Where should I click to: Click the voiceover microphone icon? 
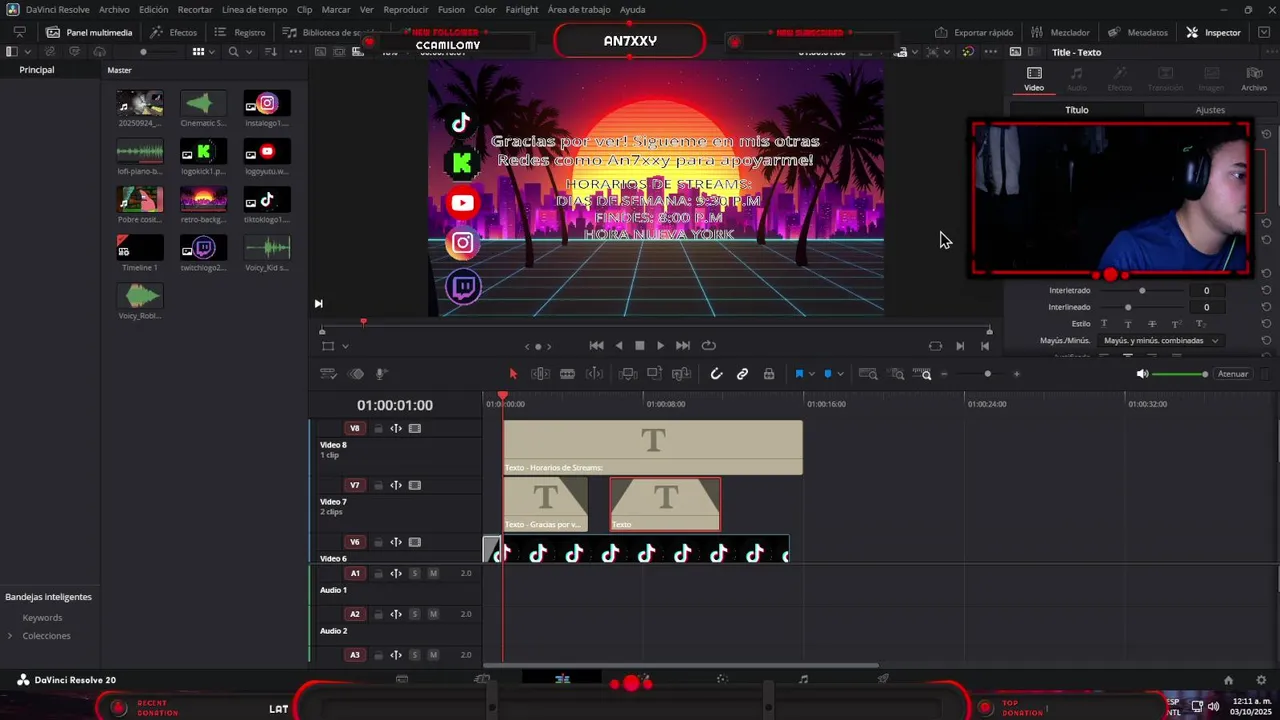click(381, 374)
